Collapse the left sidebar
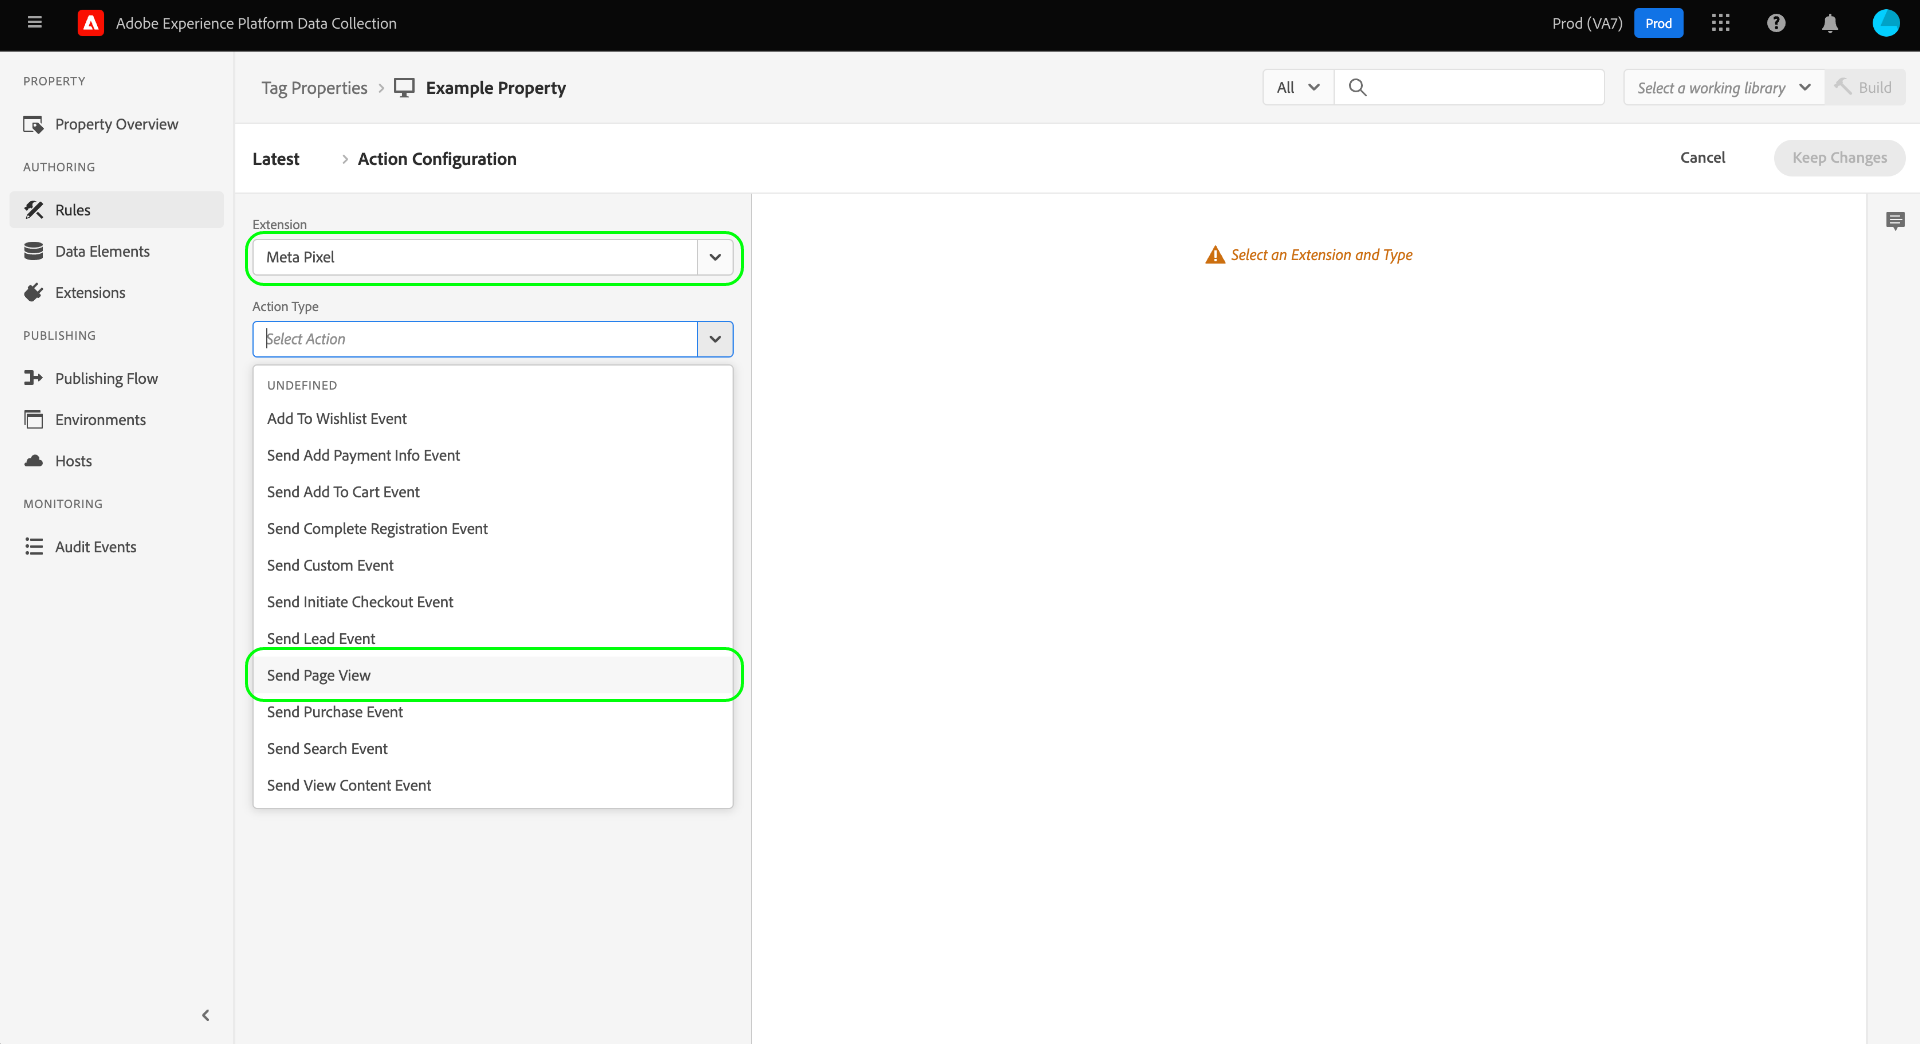Image resolution: width=1920 pixels, height=1044 pixels. [x=206, y=1015]
